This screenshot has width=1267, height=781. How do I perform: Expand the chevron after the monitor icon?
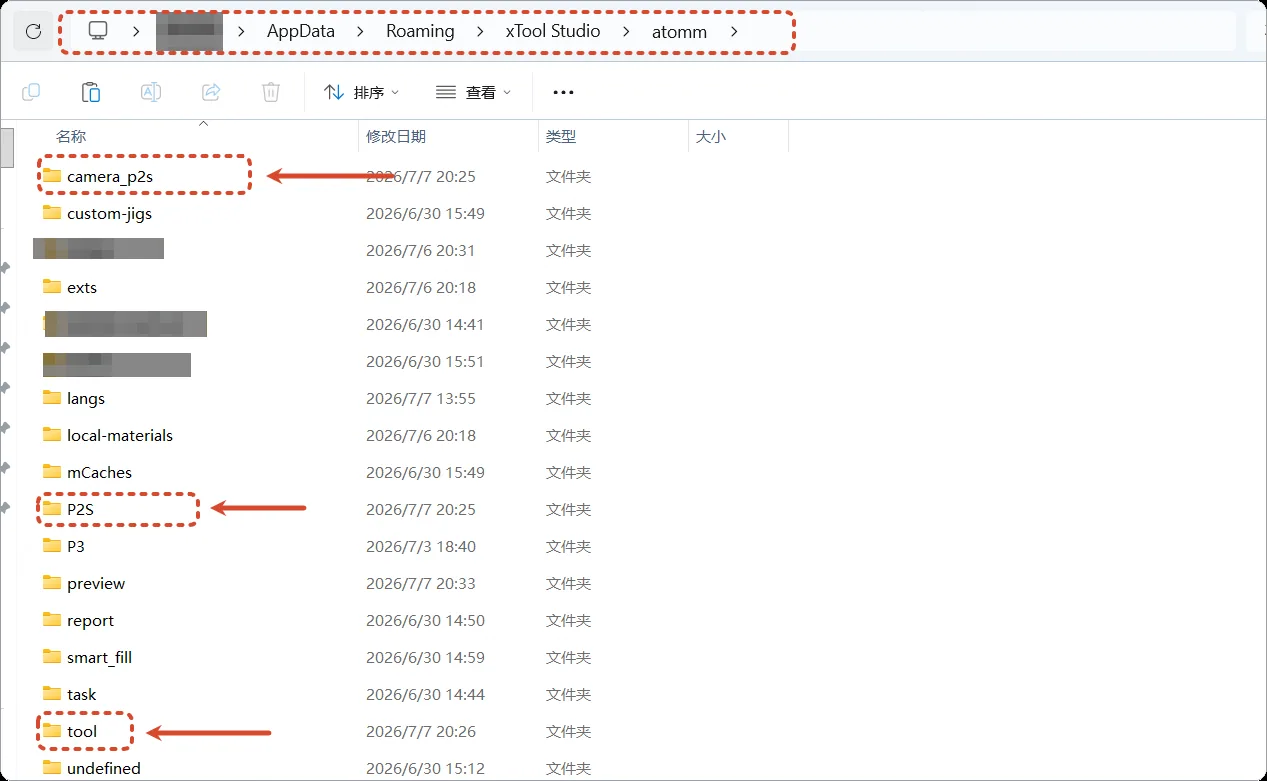click(134, 31)
